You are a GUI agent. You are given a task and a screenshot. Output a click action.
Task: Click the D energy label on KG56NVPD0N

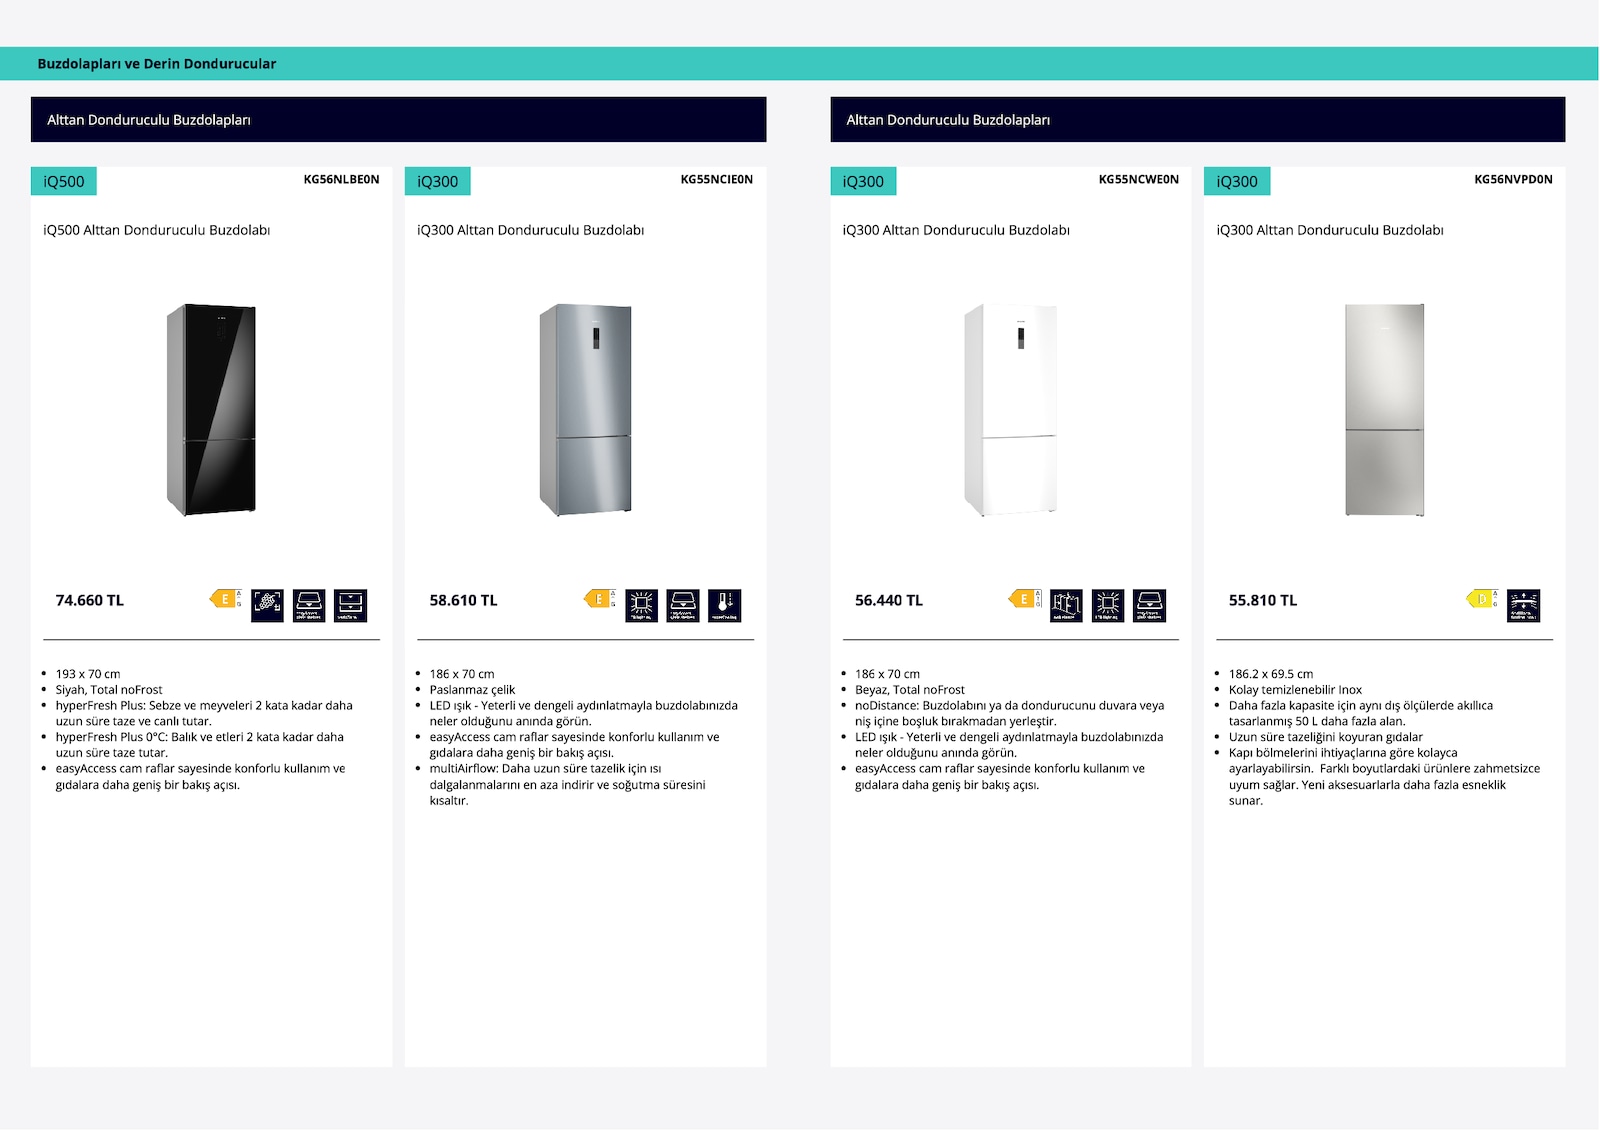(1483, 599)
